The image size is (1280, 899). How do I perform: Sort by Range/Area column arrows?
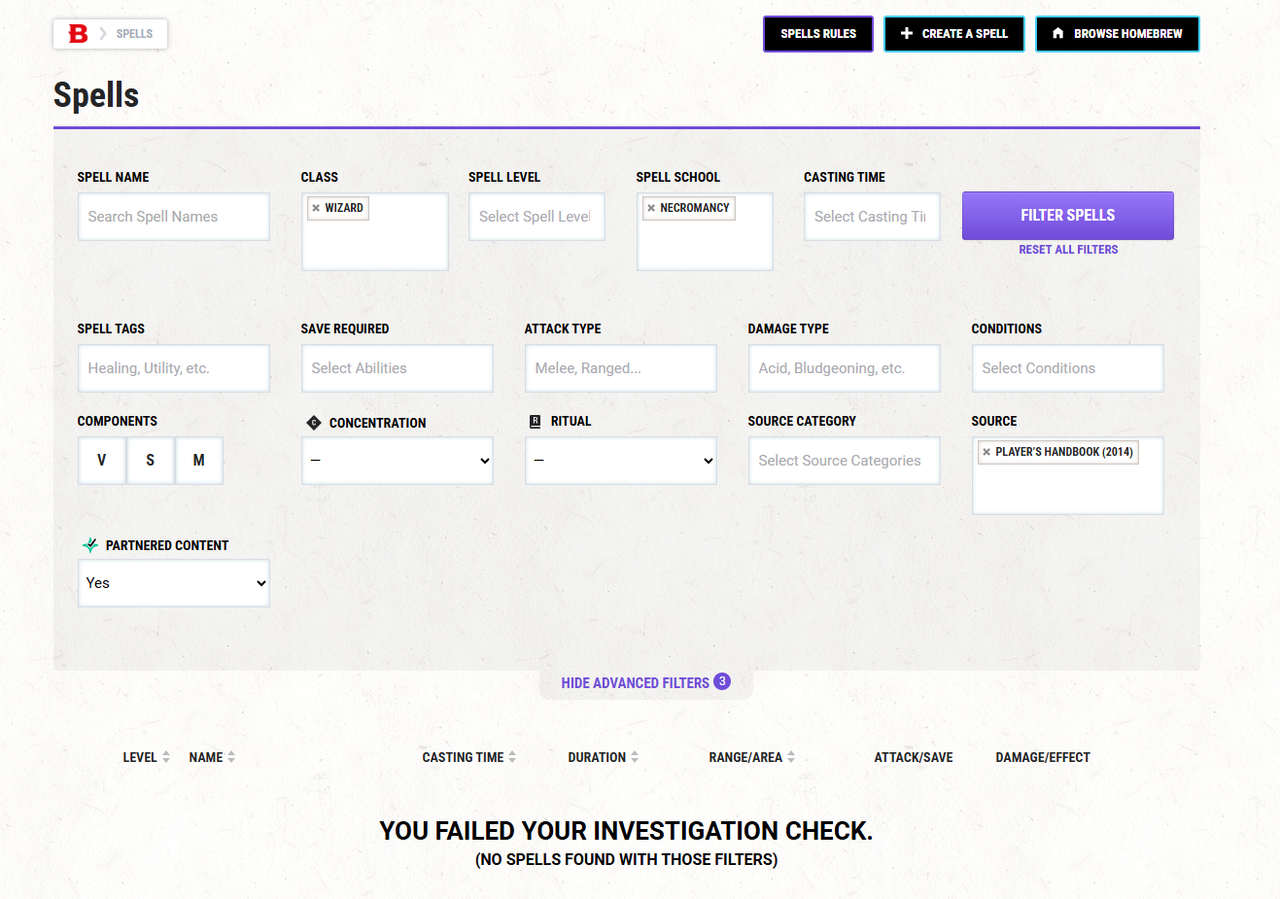pyautogui.click(x=791, y=757)
